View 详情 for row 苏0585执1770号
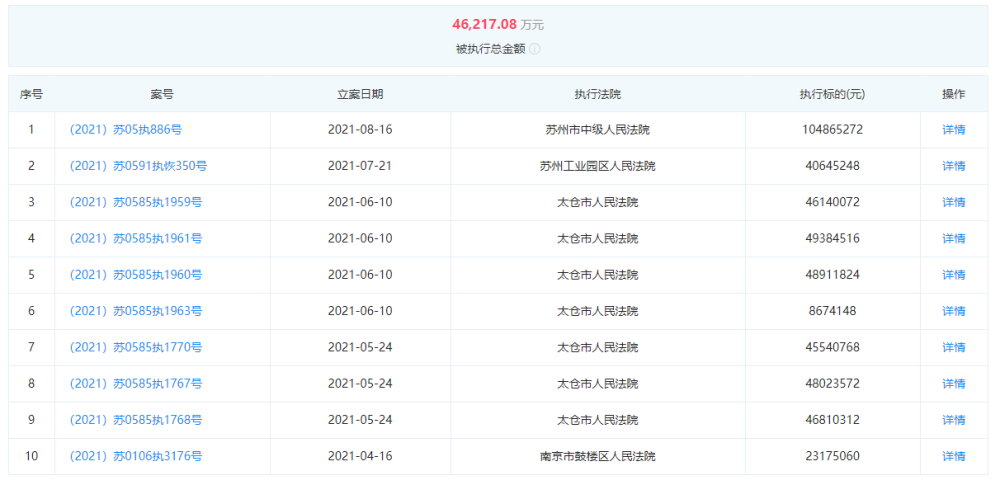 click(x=953, y=348)
